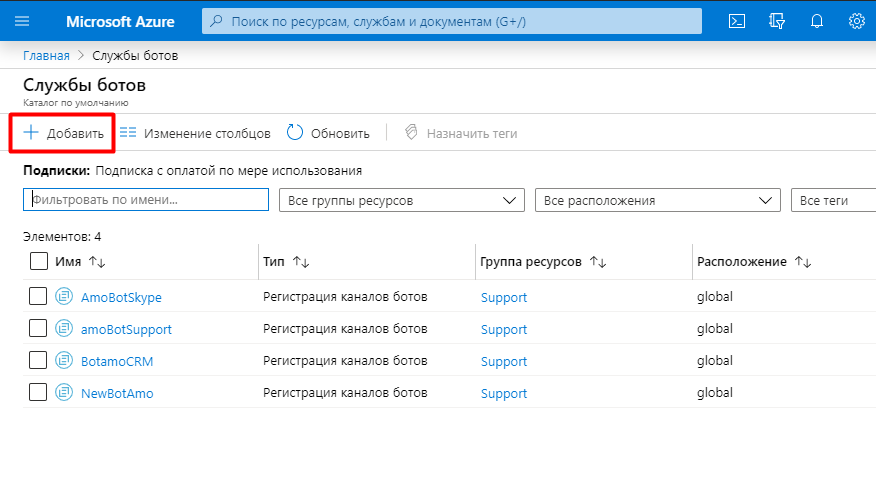Open the Все теги dropdown
The width and height of the screenshot is (876, 495).
834,200
